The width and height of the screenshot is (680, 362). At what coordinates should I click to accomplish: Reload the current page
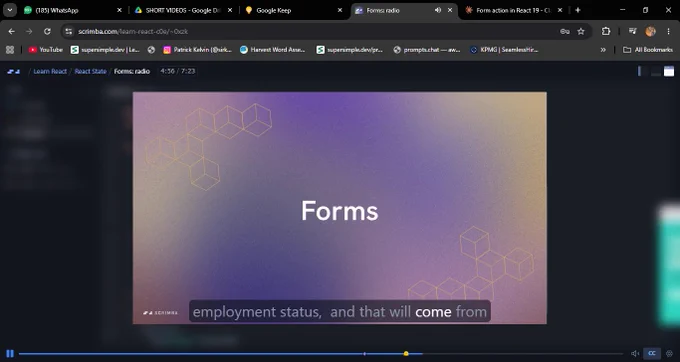pyautogui.click(x=47, y=31)
